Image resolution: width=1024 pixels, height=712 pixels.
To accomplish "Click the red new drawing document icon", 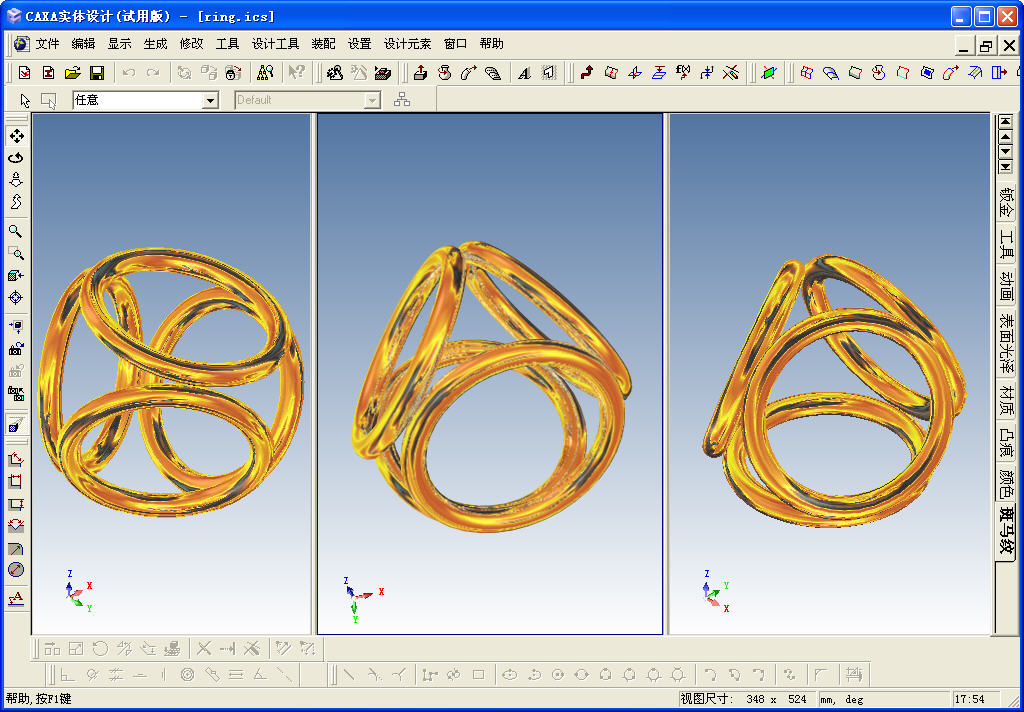I will pyautogui.click(x=48, y=73).
